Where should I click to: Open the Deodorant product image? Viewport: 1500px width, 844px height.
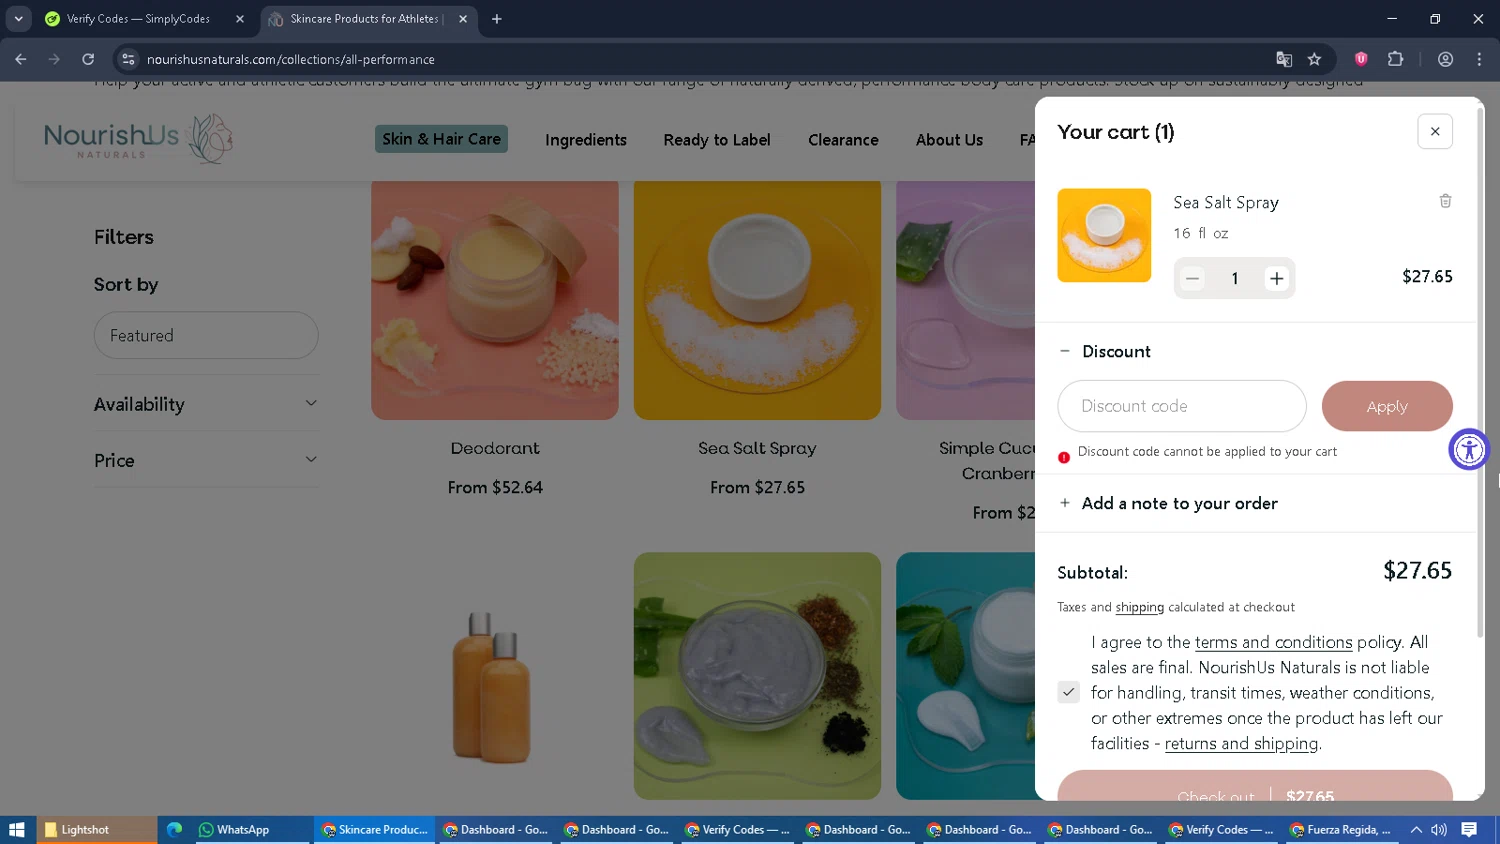495,300
